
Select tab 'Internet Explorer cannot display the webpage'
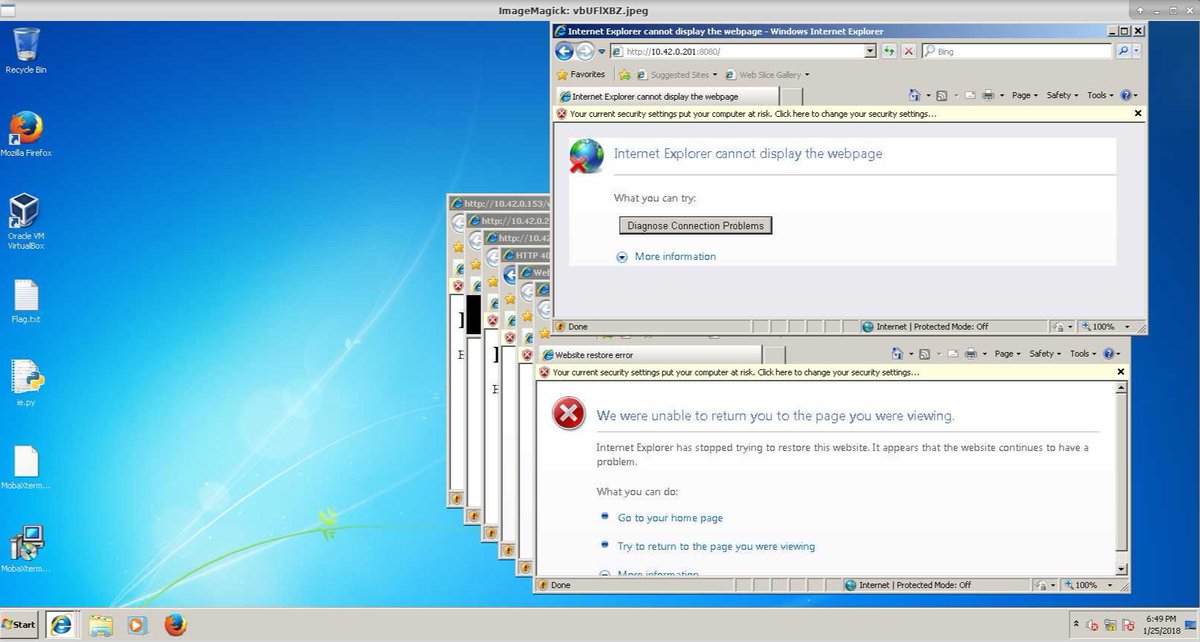click(666, 96)
